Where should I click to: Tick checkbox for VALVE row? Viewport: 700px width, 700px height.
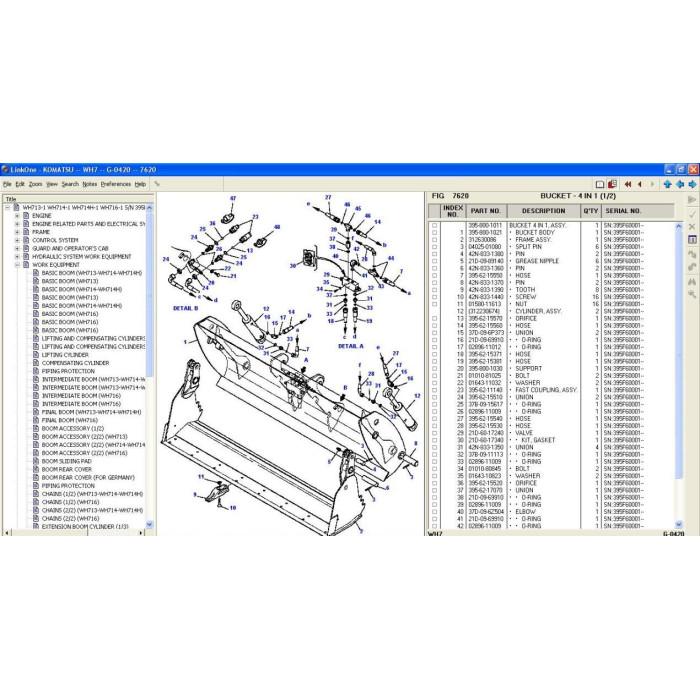(x=434, y=433)
